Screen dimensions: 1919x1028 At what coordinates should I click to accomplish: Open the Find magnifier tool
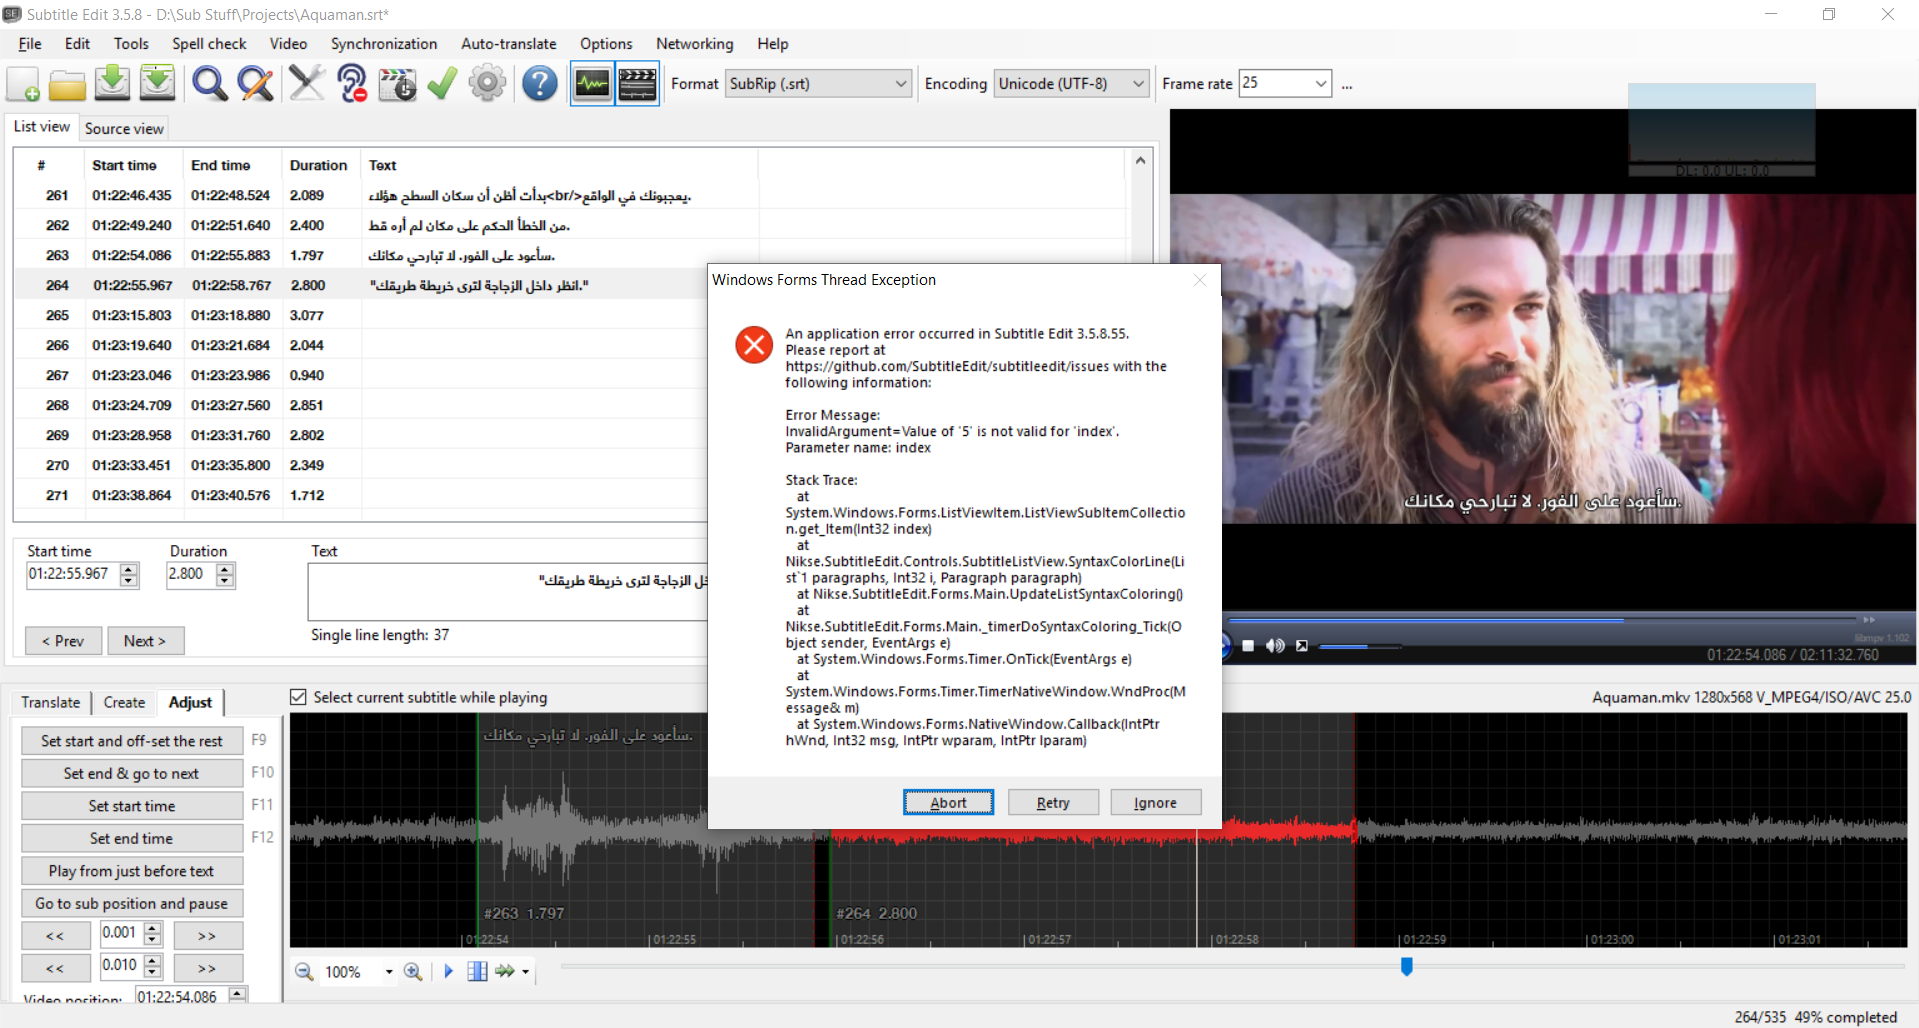pyautogui.click(x=210, y=84)
